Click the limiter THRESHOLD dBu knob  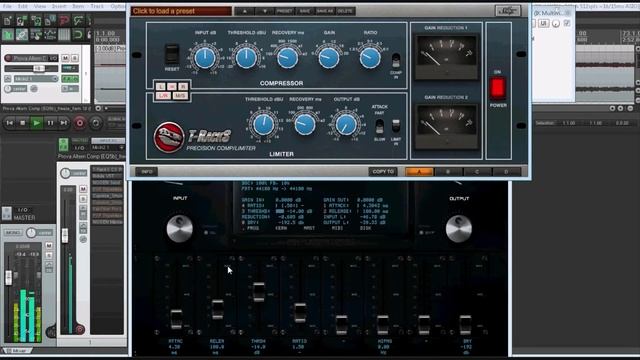[264, 124]
